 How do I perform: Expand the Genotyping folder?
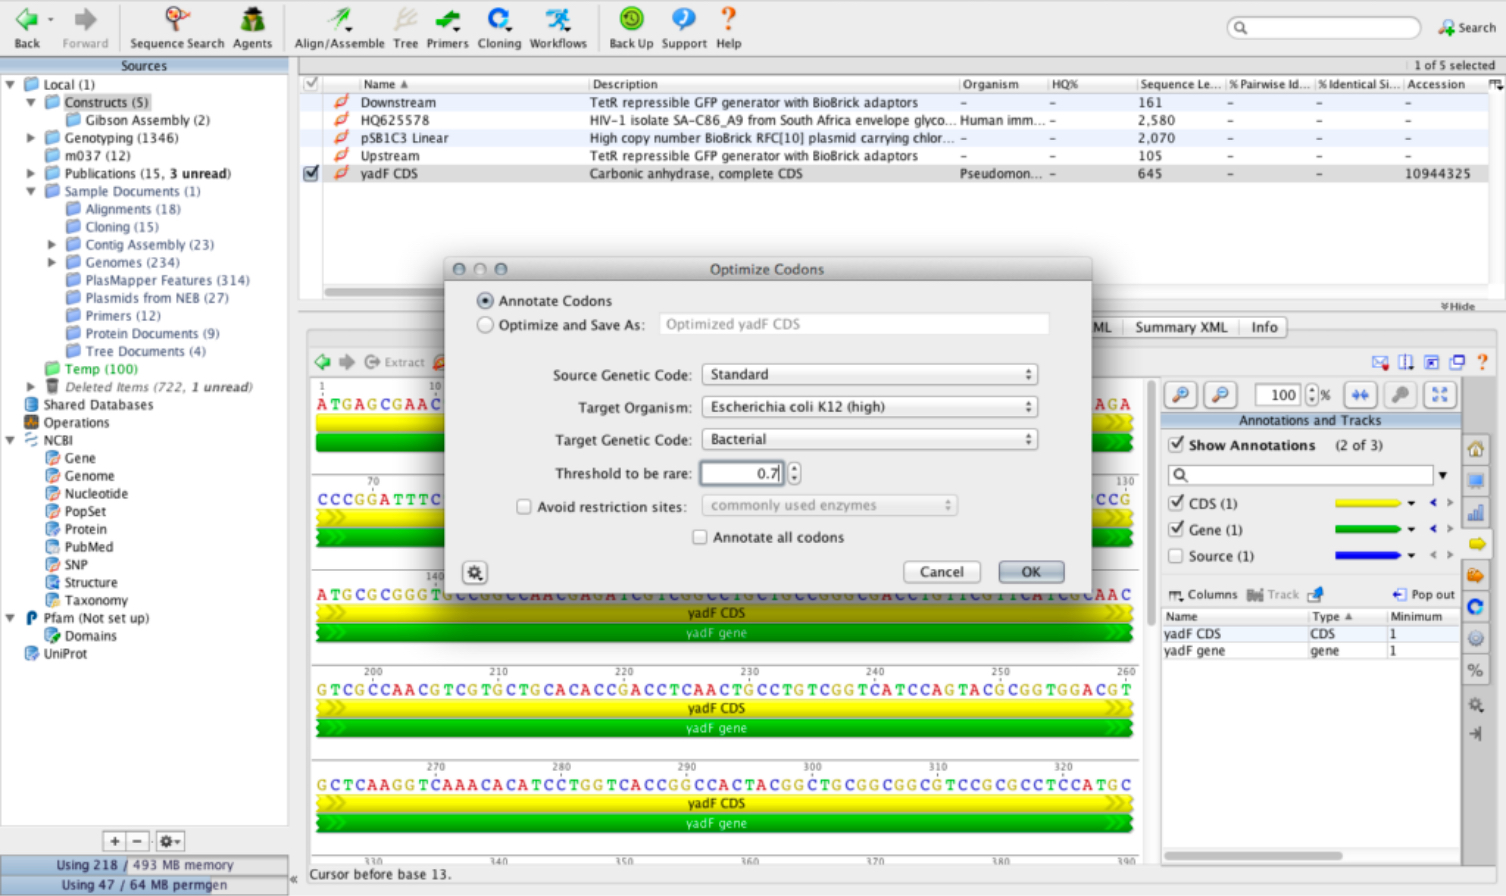pyautogui.click(x=31, y=138)
